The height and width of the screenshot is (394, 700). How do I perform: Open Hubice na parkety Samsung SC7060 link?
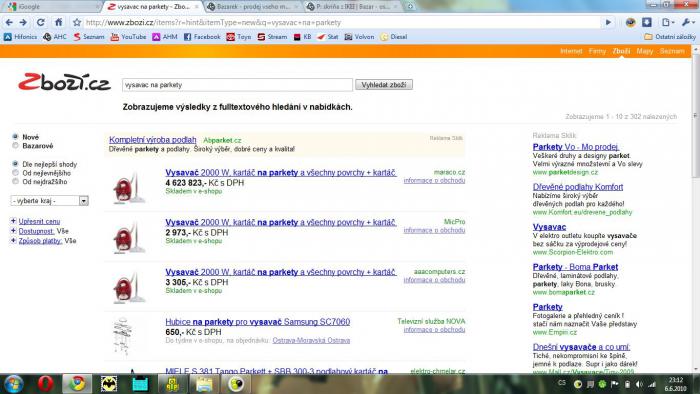258,322
